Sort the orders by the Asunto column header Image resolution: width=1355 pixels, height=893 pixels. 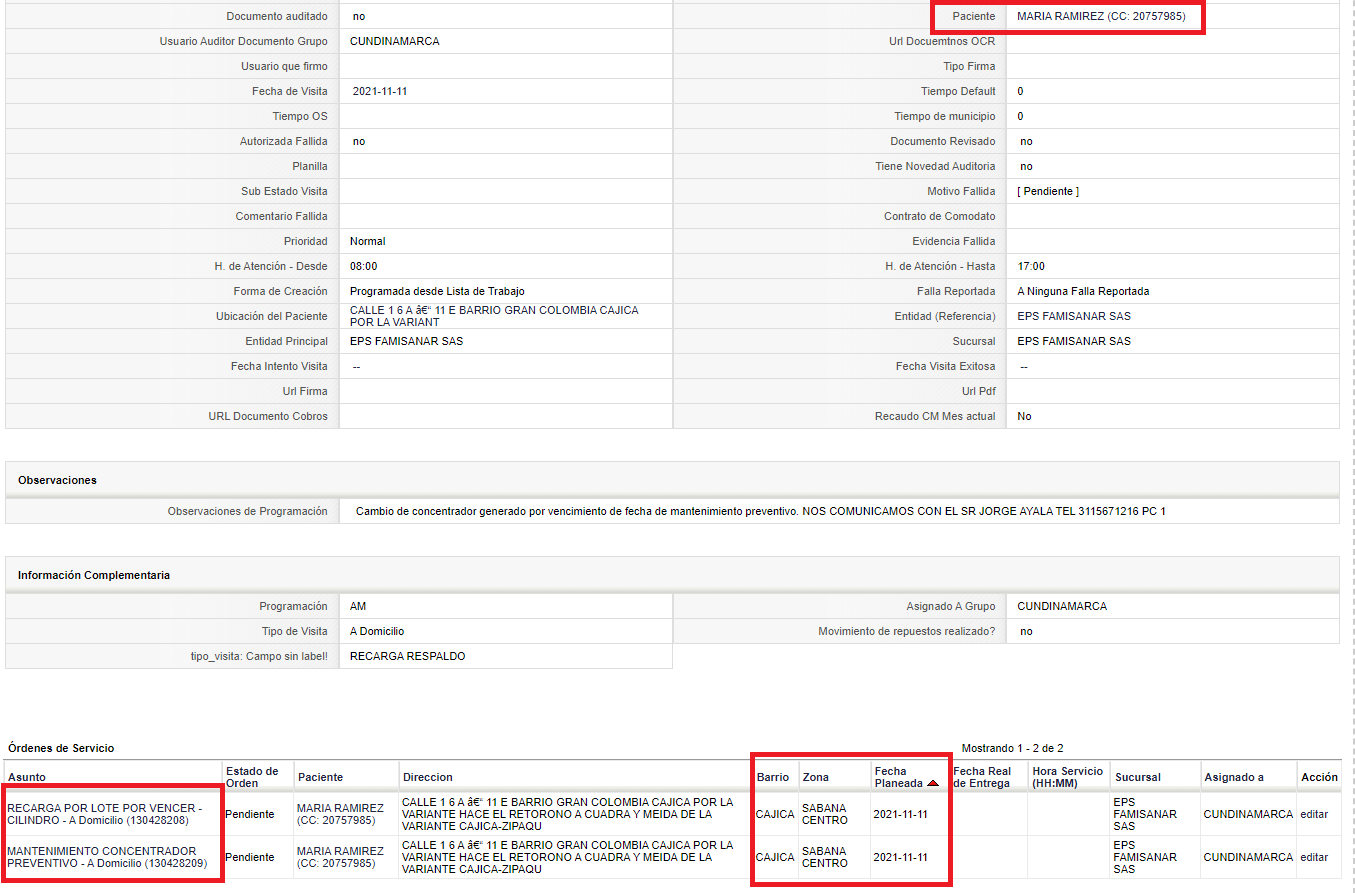(x=27, y=777)
